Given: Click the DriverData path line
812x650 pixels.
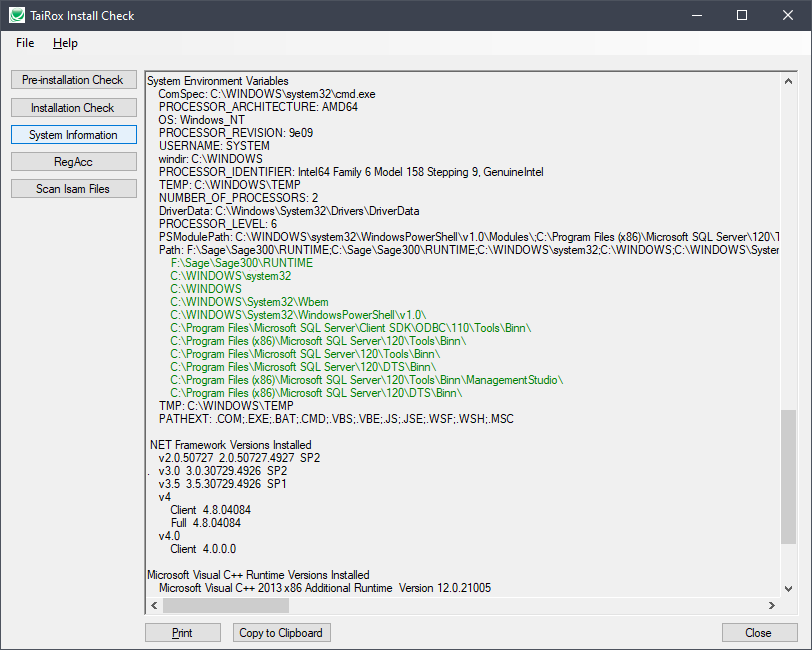Looking at the screenshot, I should coord(289,211).
